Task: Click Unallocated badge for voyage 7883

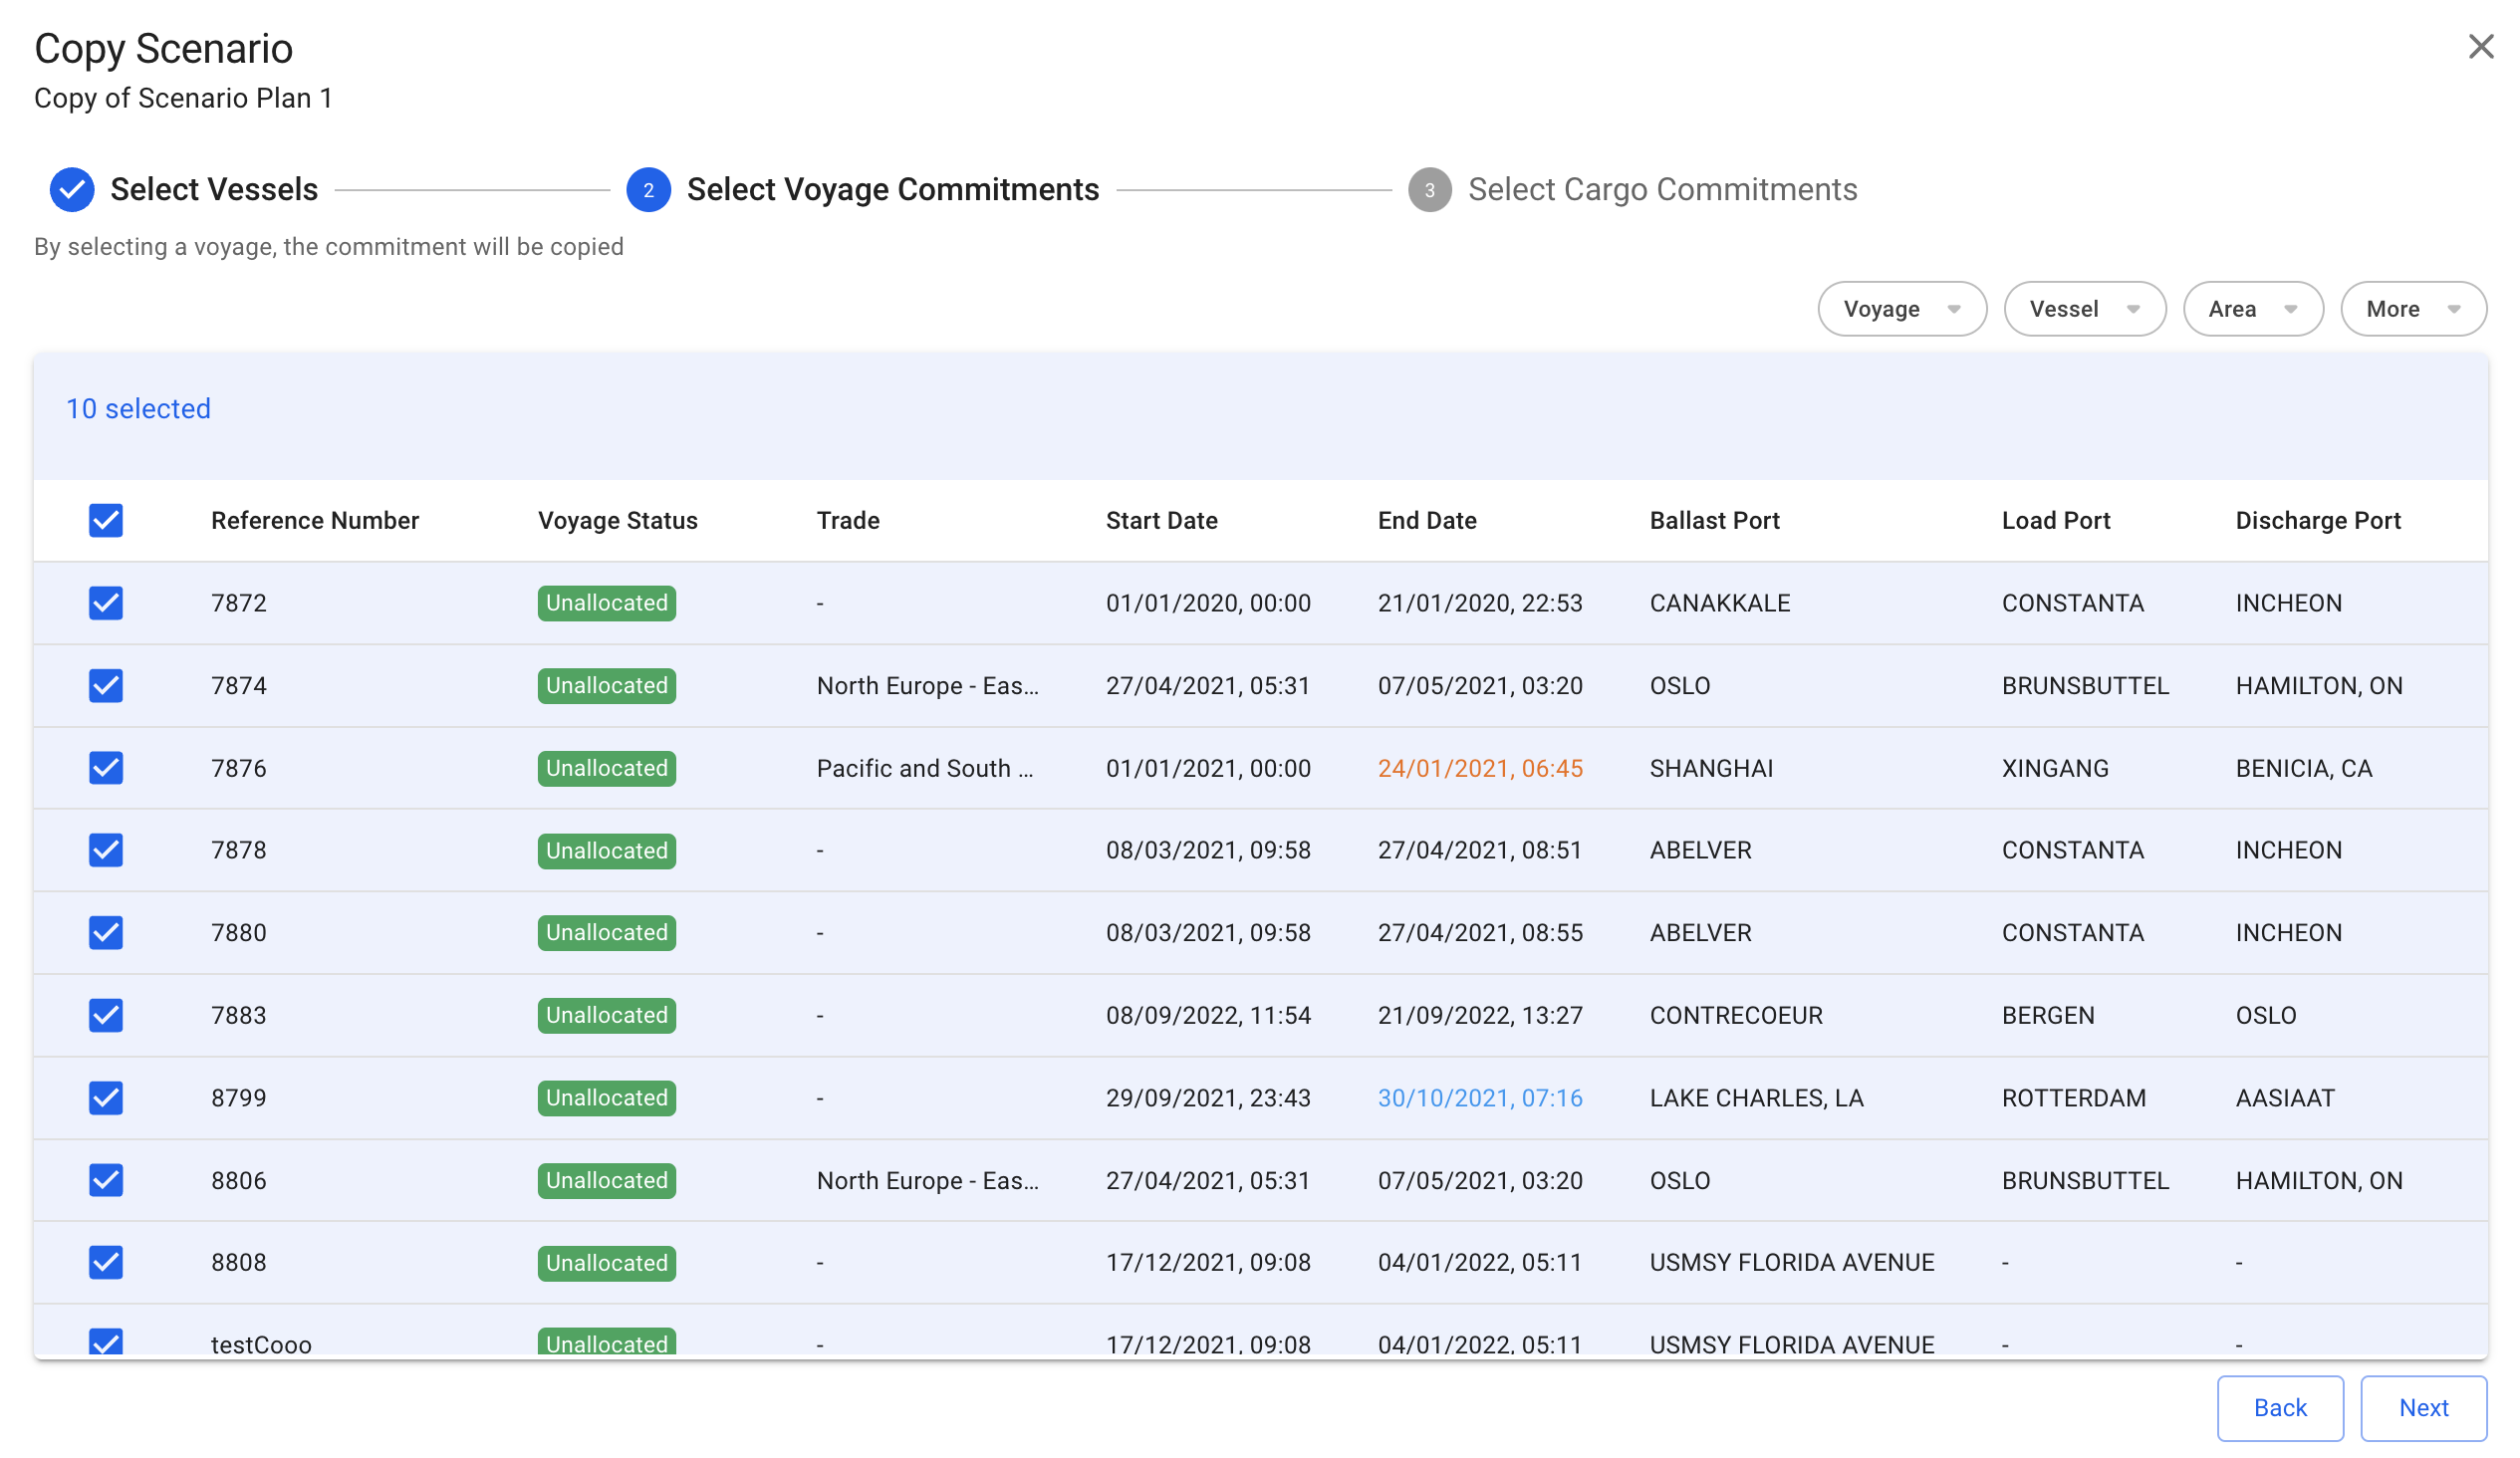Action: point(606,1015)
